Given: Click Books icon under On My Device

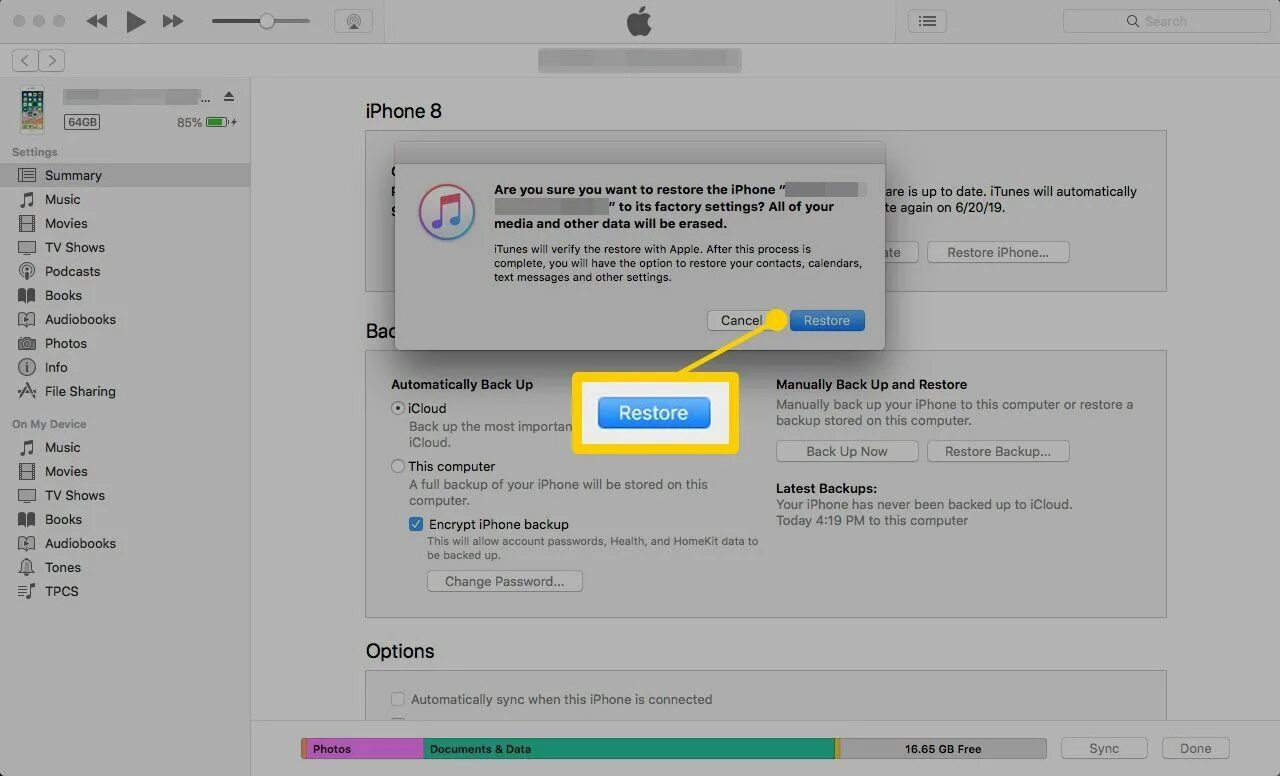Looking at the screenshot, I should [27, 519].
